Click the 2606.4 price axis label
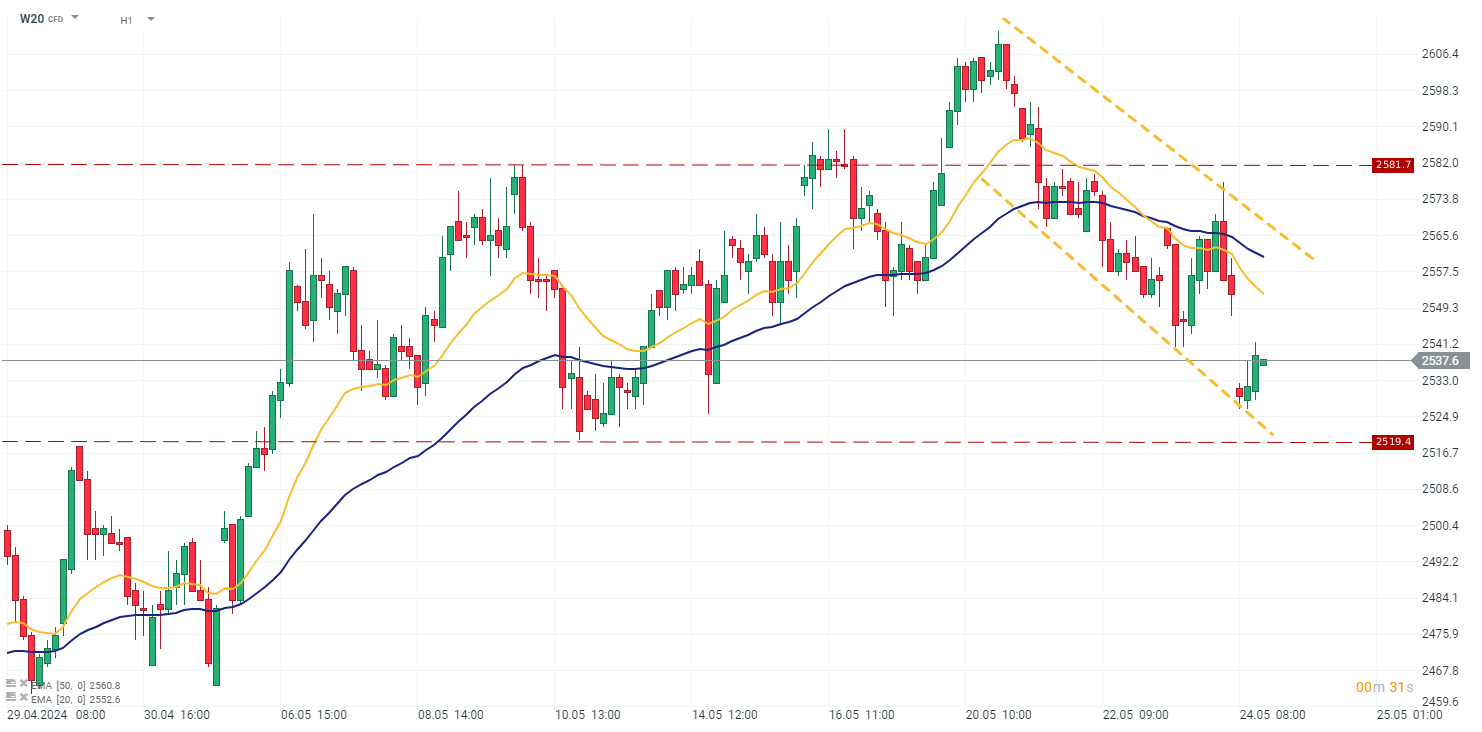Image resolution: width=1482 pixels, height=732 pixels. click(x=1439, y=54)
